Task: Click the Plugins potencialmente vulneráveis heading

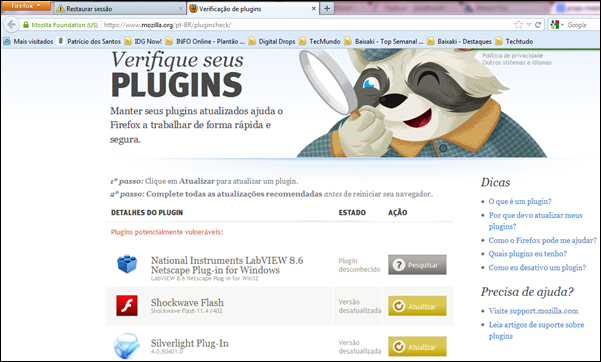Action: (167, 232)
